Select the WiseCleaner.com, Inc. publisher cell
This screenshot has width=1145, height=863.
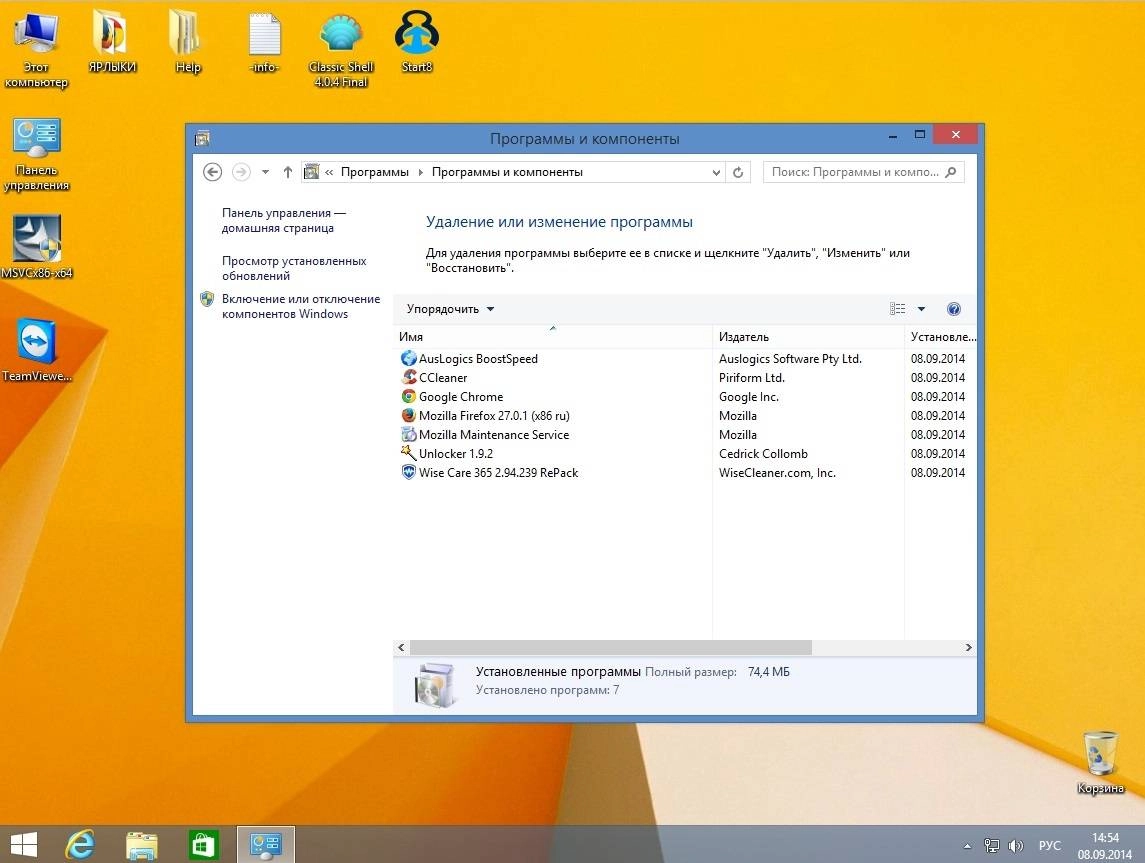pyautogui.click(x=777, y=472)
